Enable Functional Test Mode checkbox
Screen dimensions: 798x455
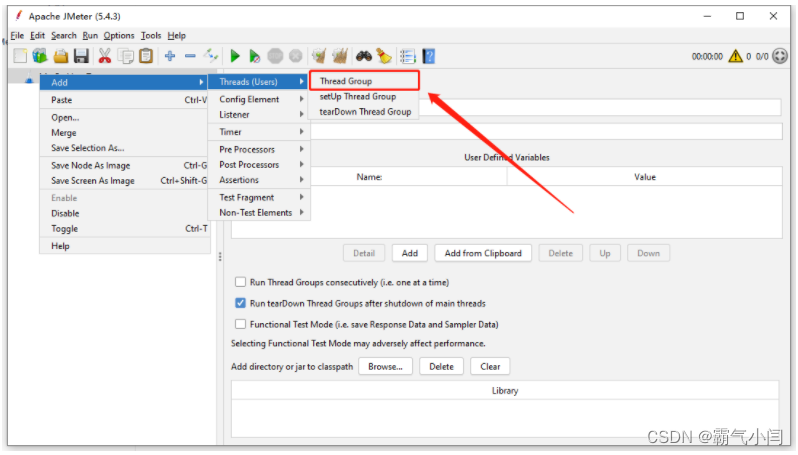tap(241, 324)
